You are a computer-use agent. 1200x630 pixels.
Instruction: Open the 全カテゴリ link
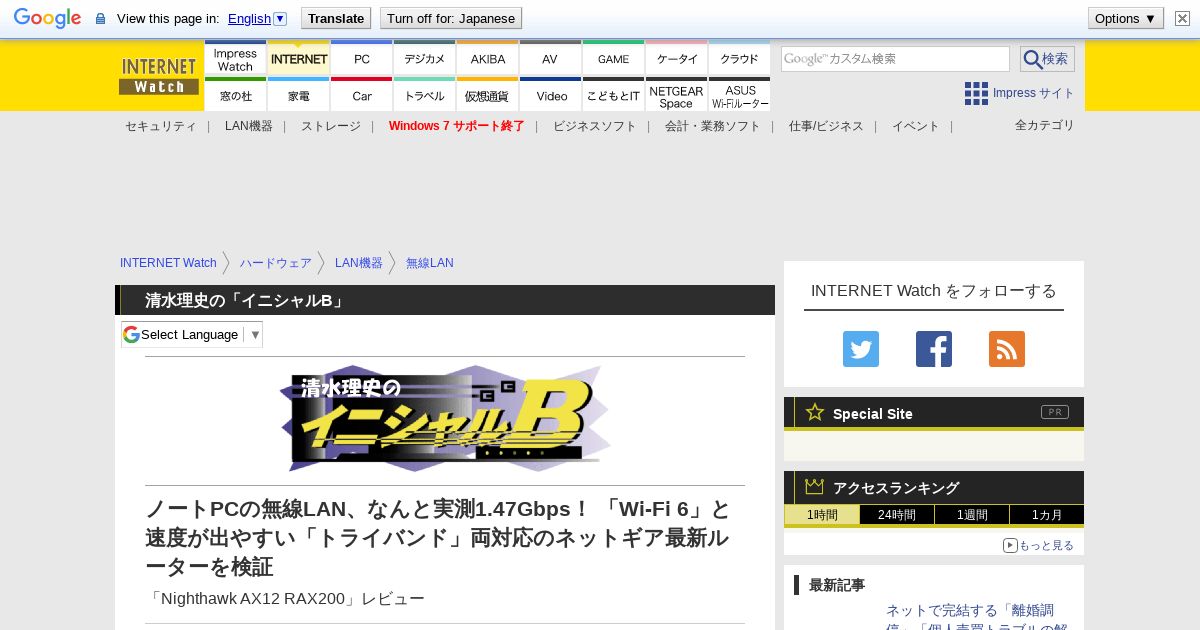pos(1045,125)
